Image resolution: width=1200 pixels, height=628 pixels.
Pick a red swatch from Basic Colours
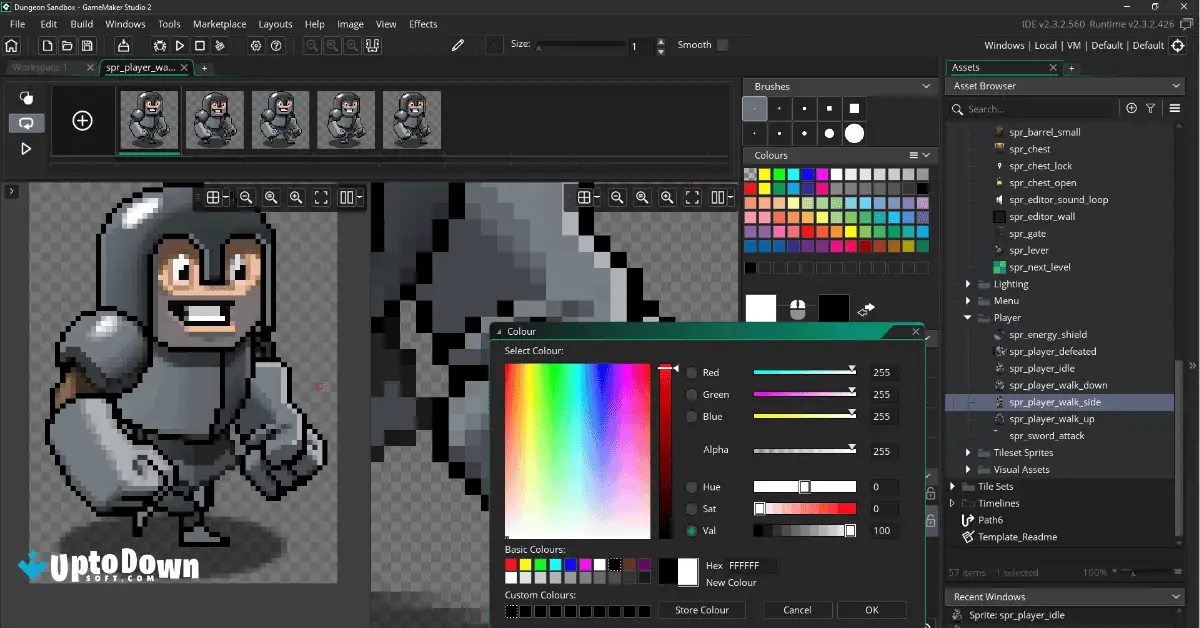(509, 563)
